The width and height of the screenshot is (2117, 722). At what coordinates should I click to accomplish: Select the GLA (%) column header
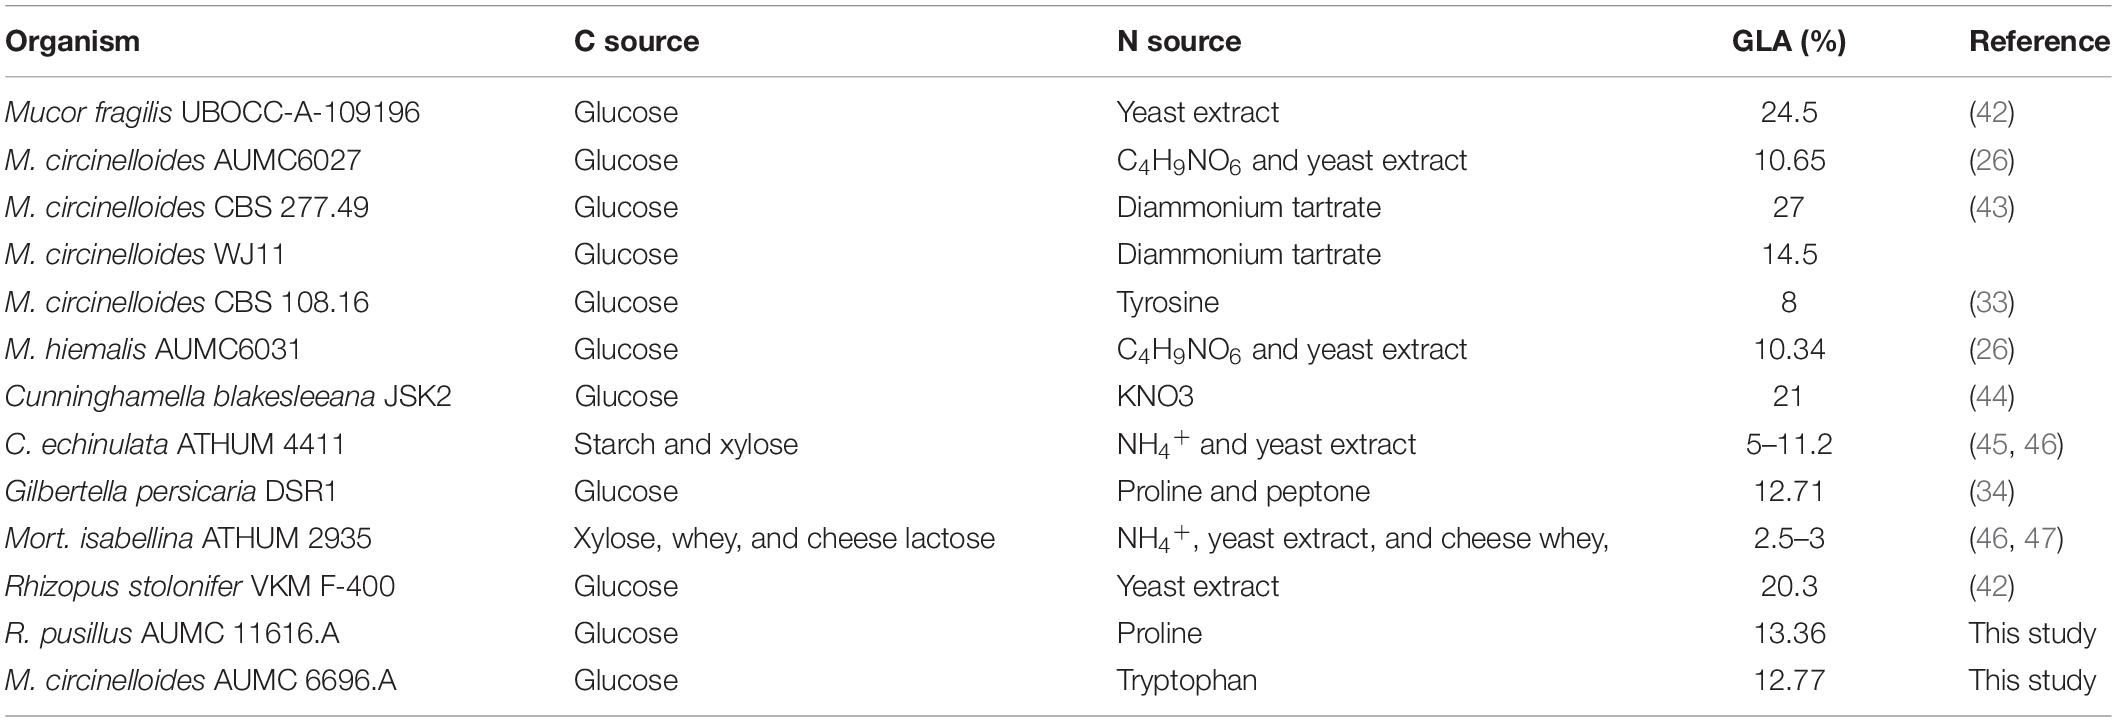[x=1789, y=41]
